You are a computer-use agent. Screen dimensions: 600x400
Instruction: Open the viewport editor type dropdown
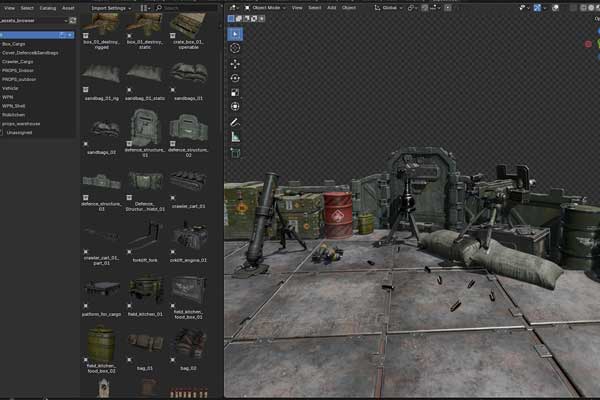[x=234, y=8]
